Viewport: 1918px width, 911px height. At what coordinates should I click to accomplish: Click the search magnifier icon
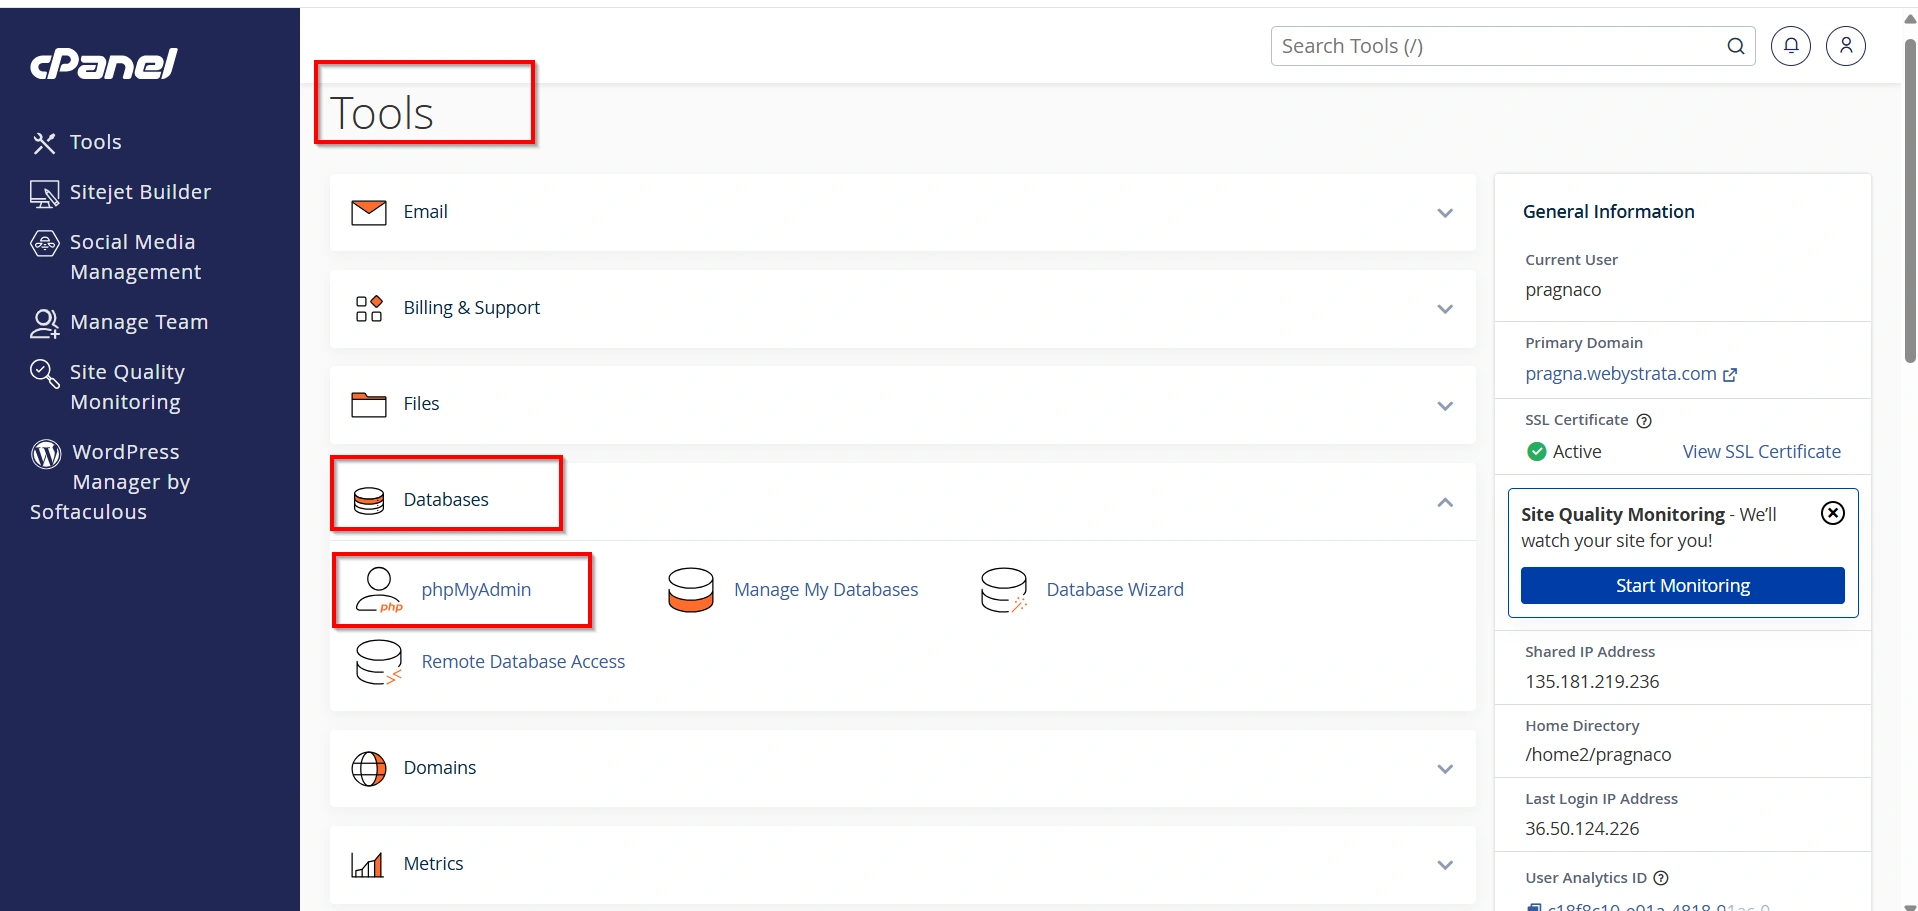click(1736, 46)
